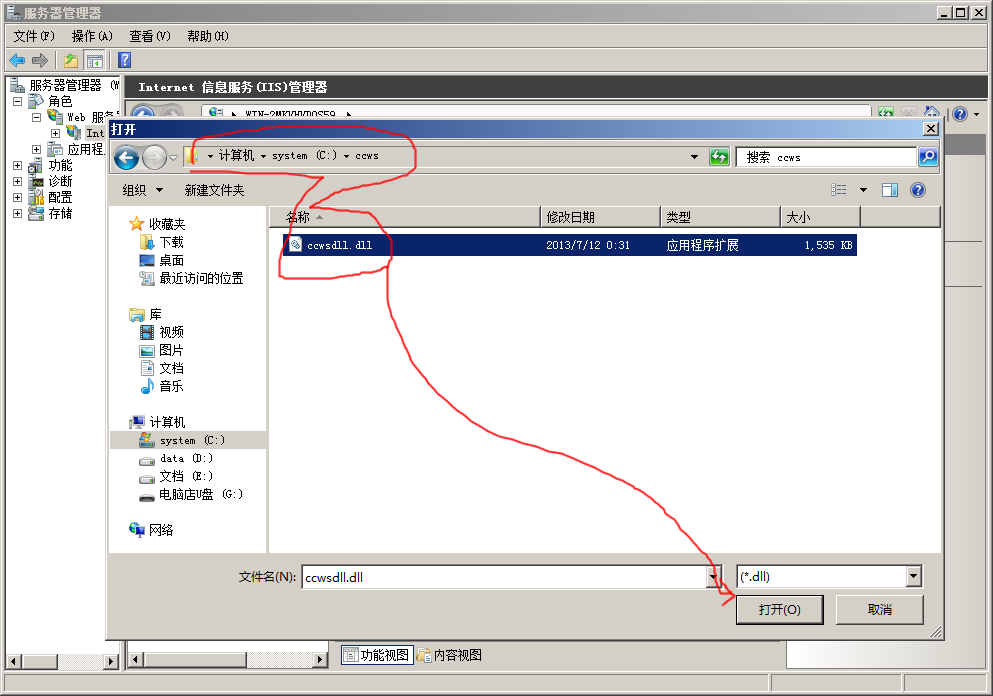
Task: Open the address bar history dropdown
Action: pos(695,157)
